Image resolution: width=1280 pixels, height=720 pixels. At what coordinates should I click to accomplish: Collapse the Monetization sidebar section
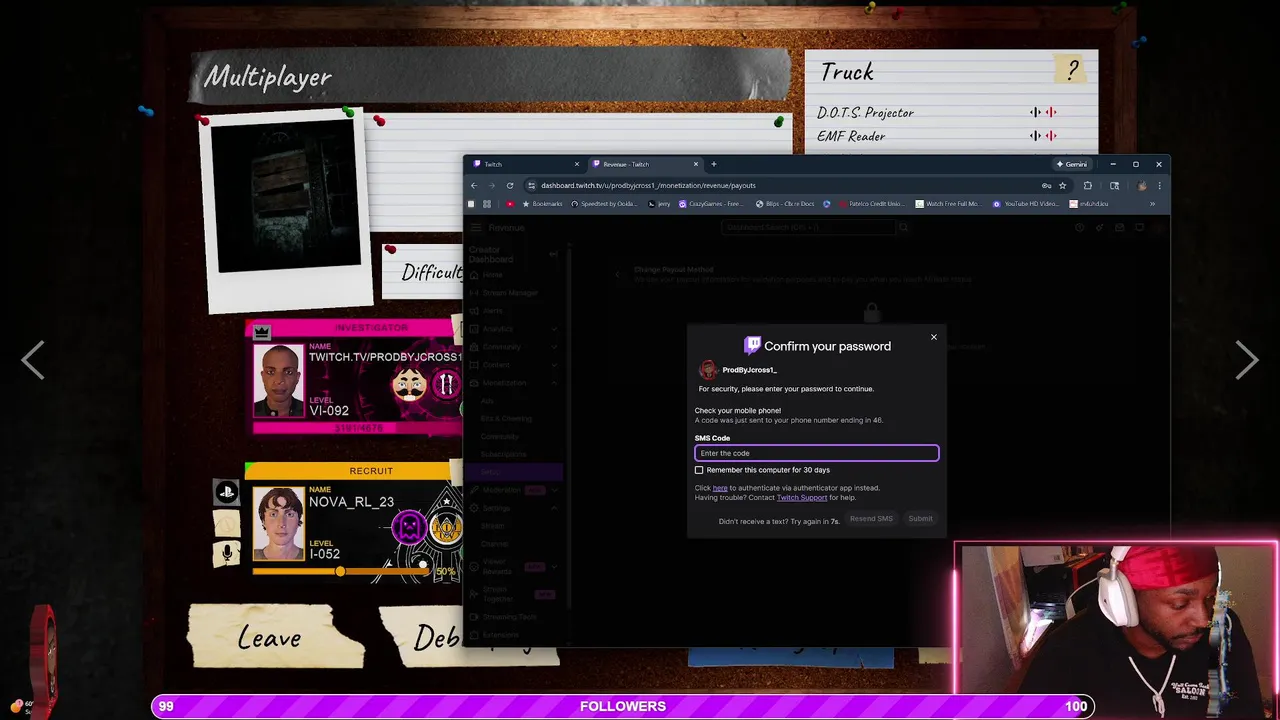click(554, 383)
